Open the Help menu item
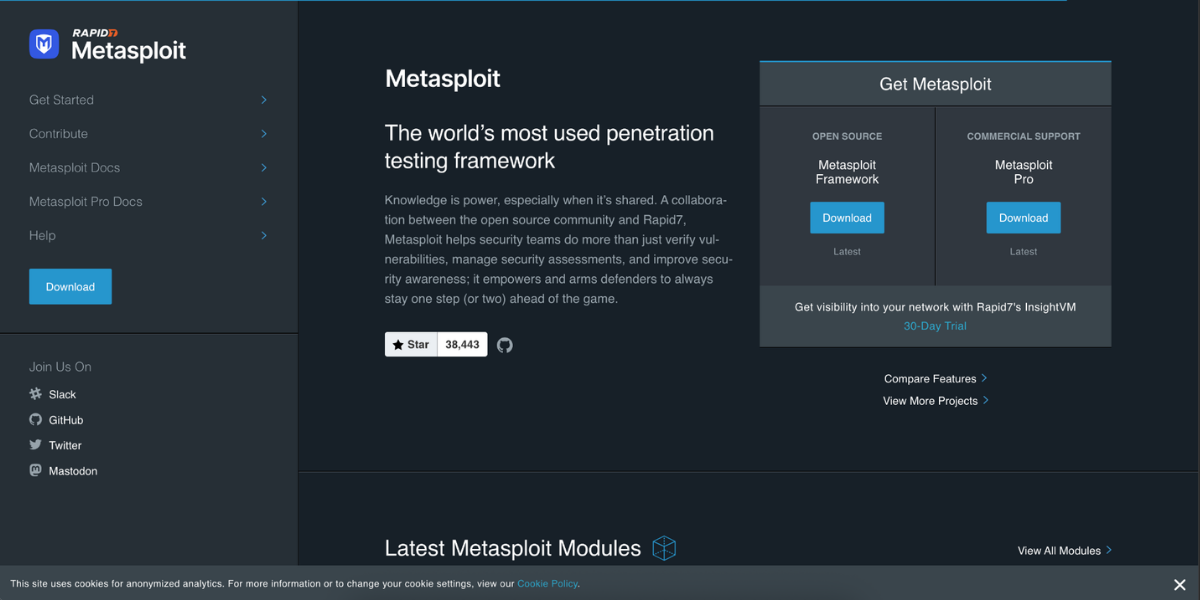1200x600 pixels. [43, 236]
